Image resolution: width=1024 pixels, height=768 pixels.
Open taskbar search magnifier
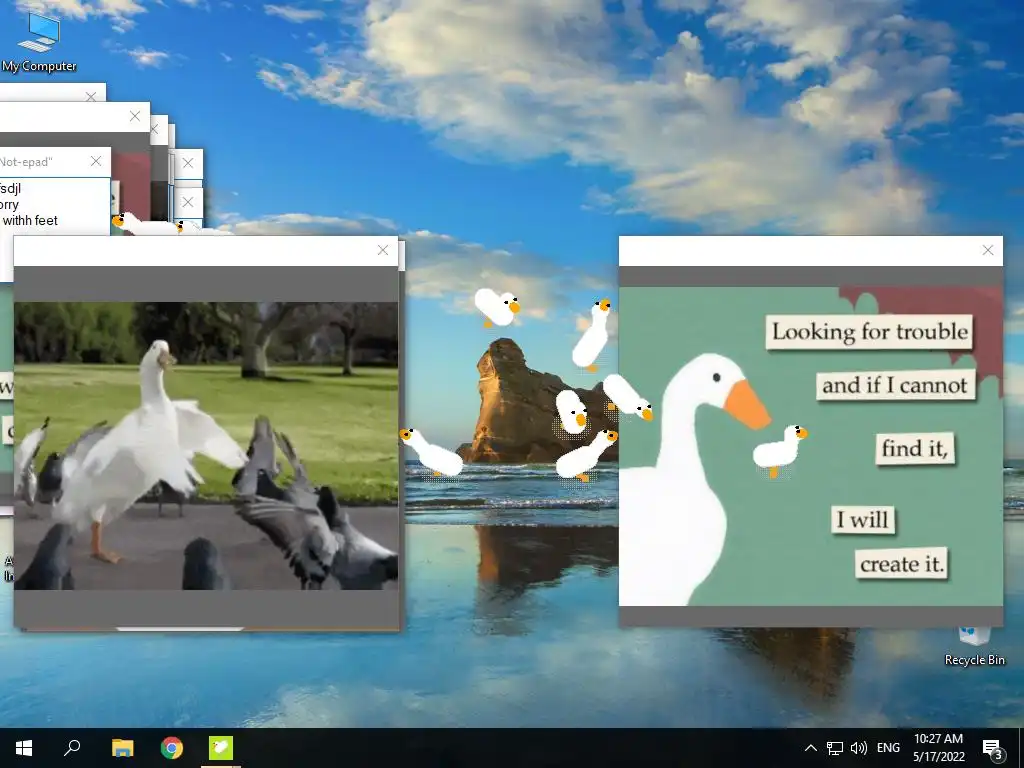[x=72, y=748]
